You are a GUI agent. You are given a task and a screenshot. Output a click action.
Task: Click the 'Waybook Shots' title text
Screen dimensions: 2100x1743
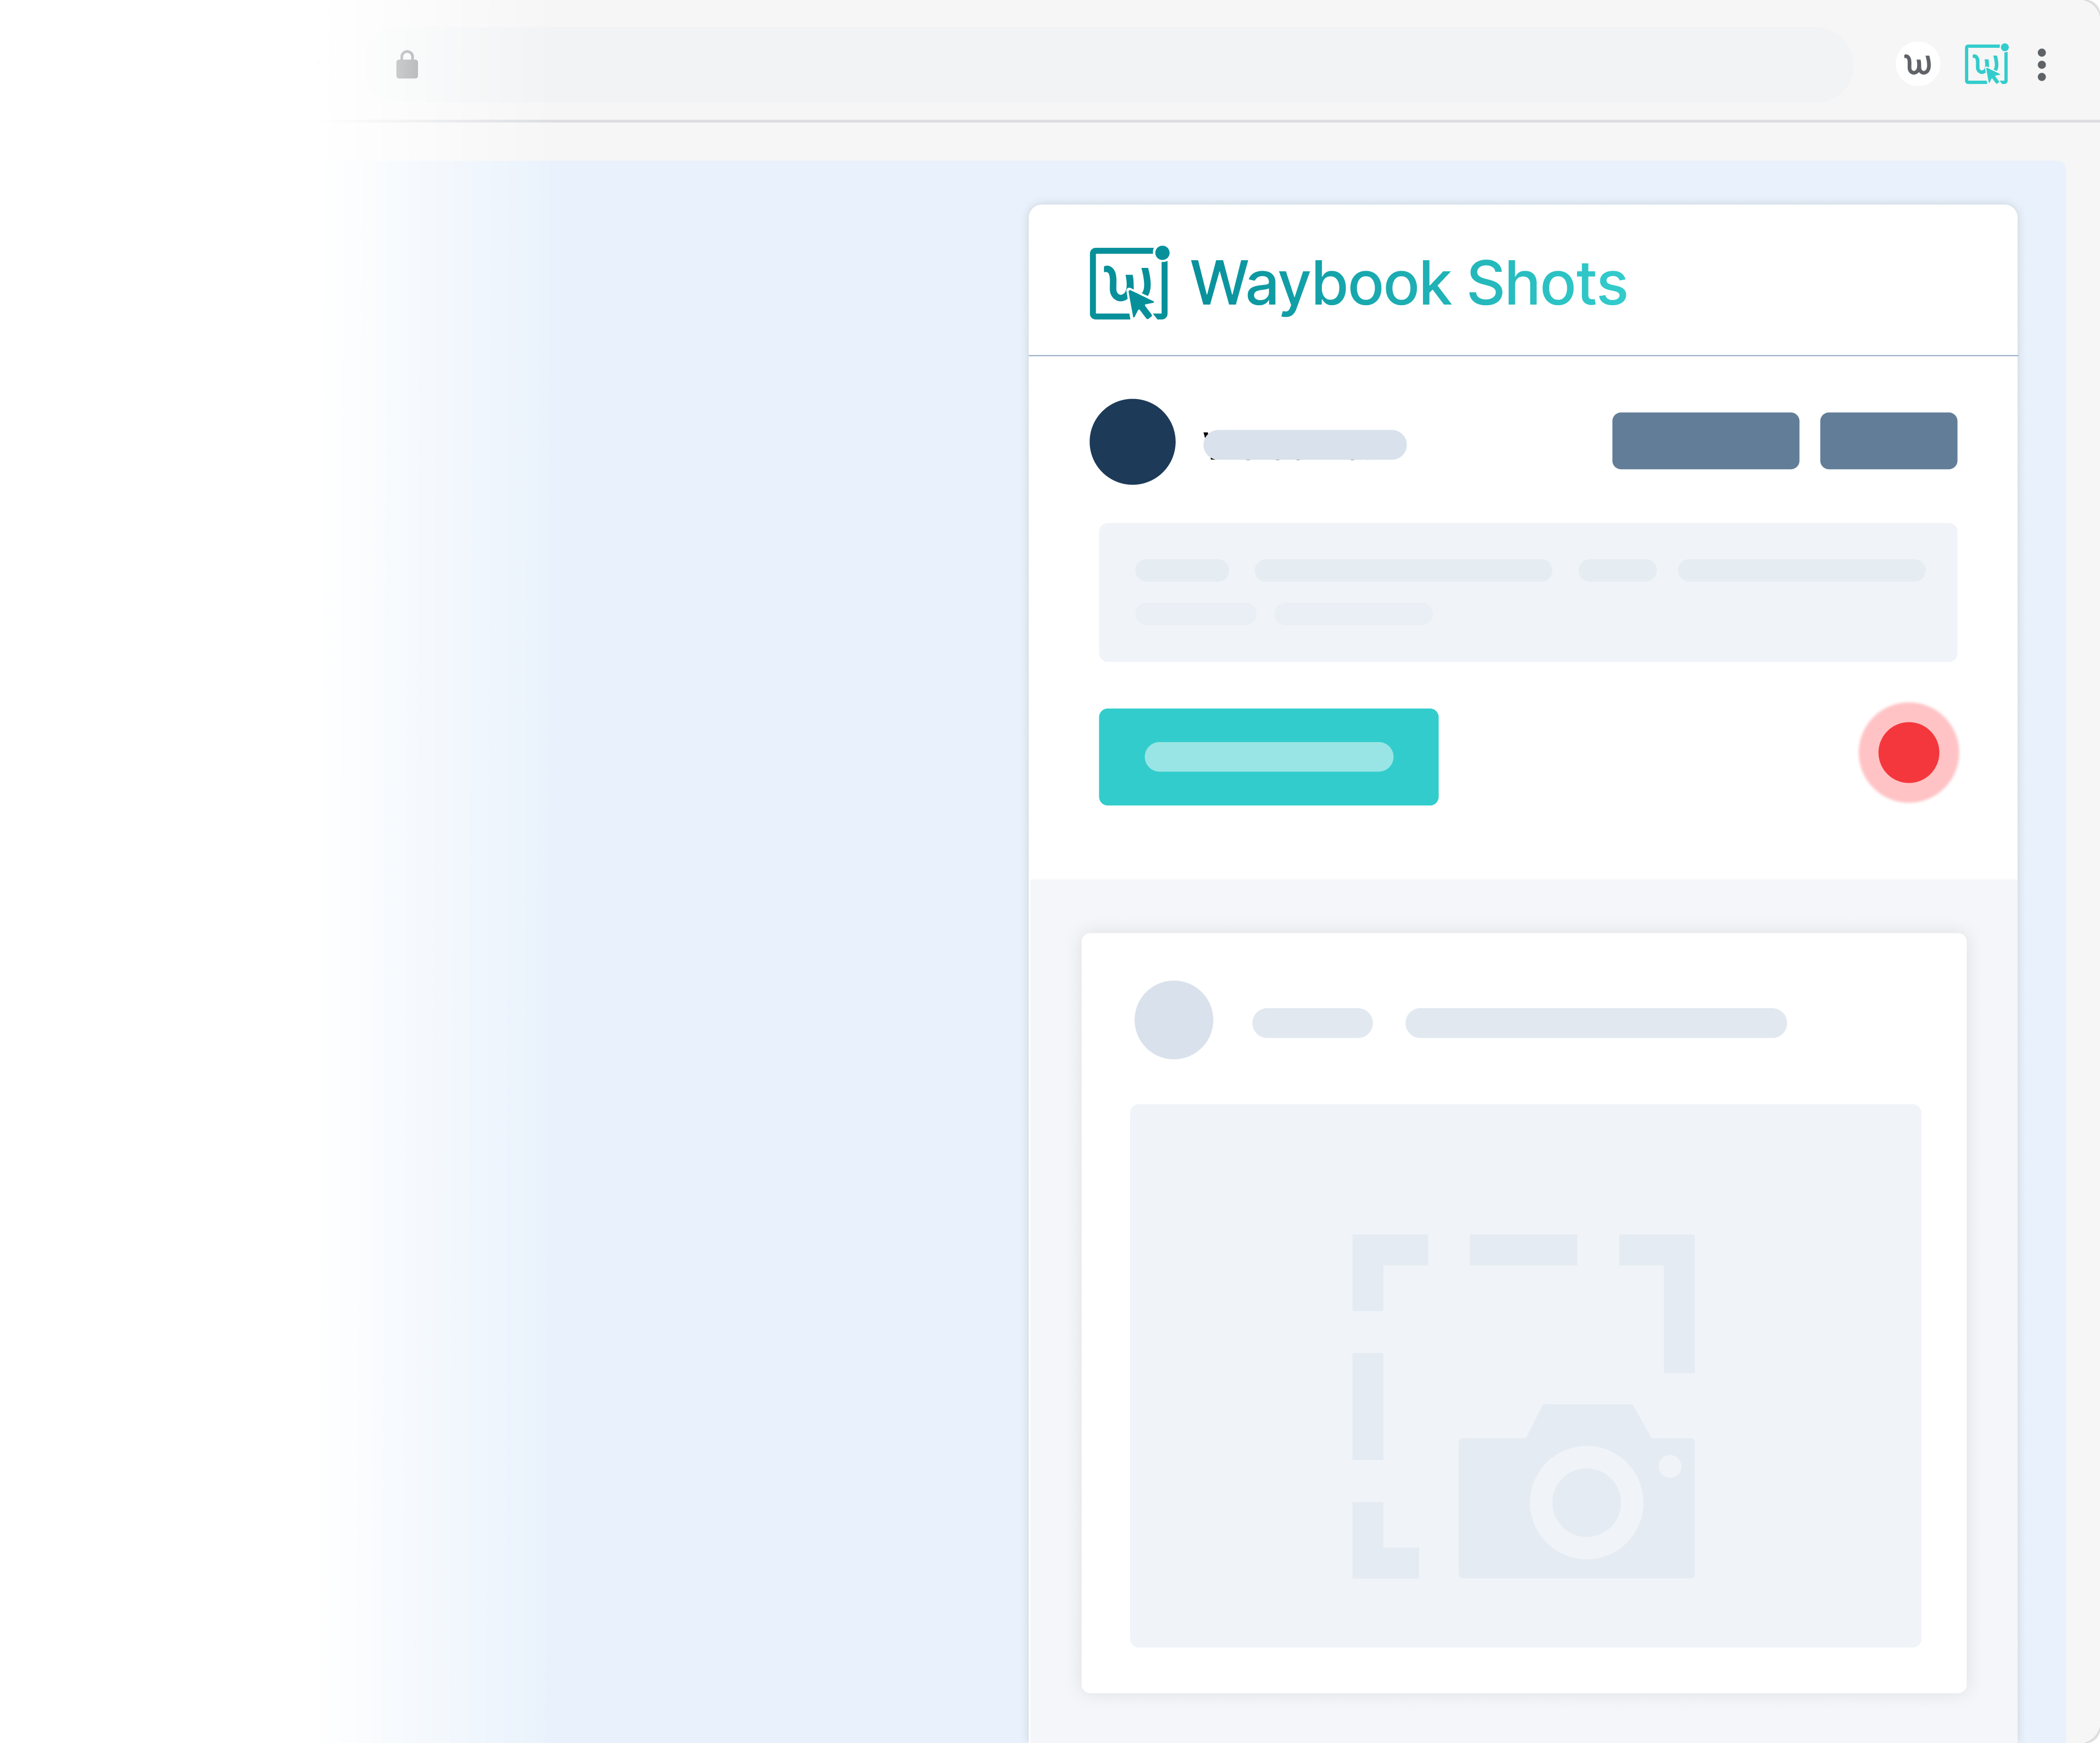pyautogui.click(x=1408, y=284)
